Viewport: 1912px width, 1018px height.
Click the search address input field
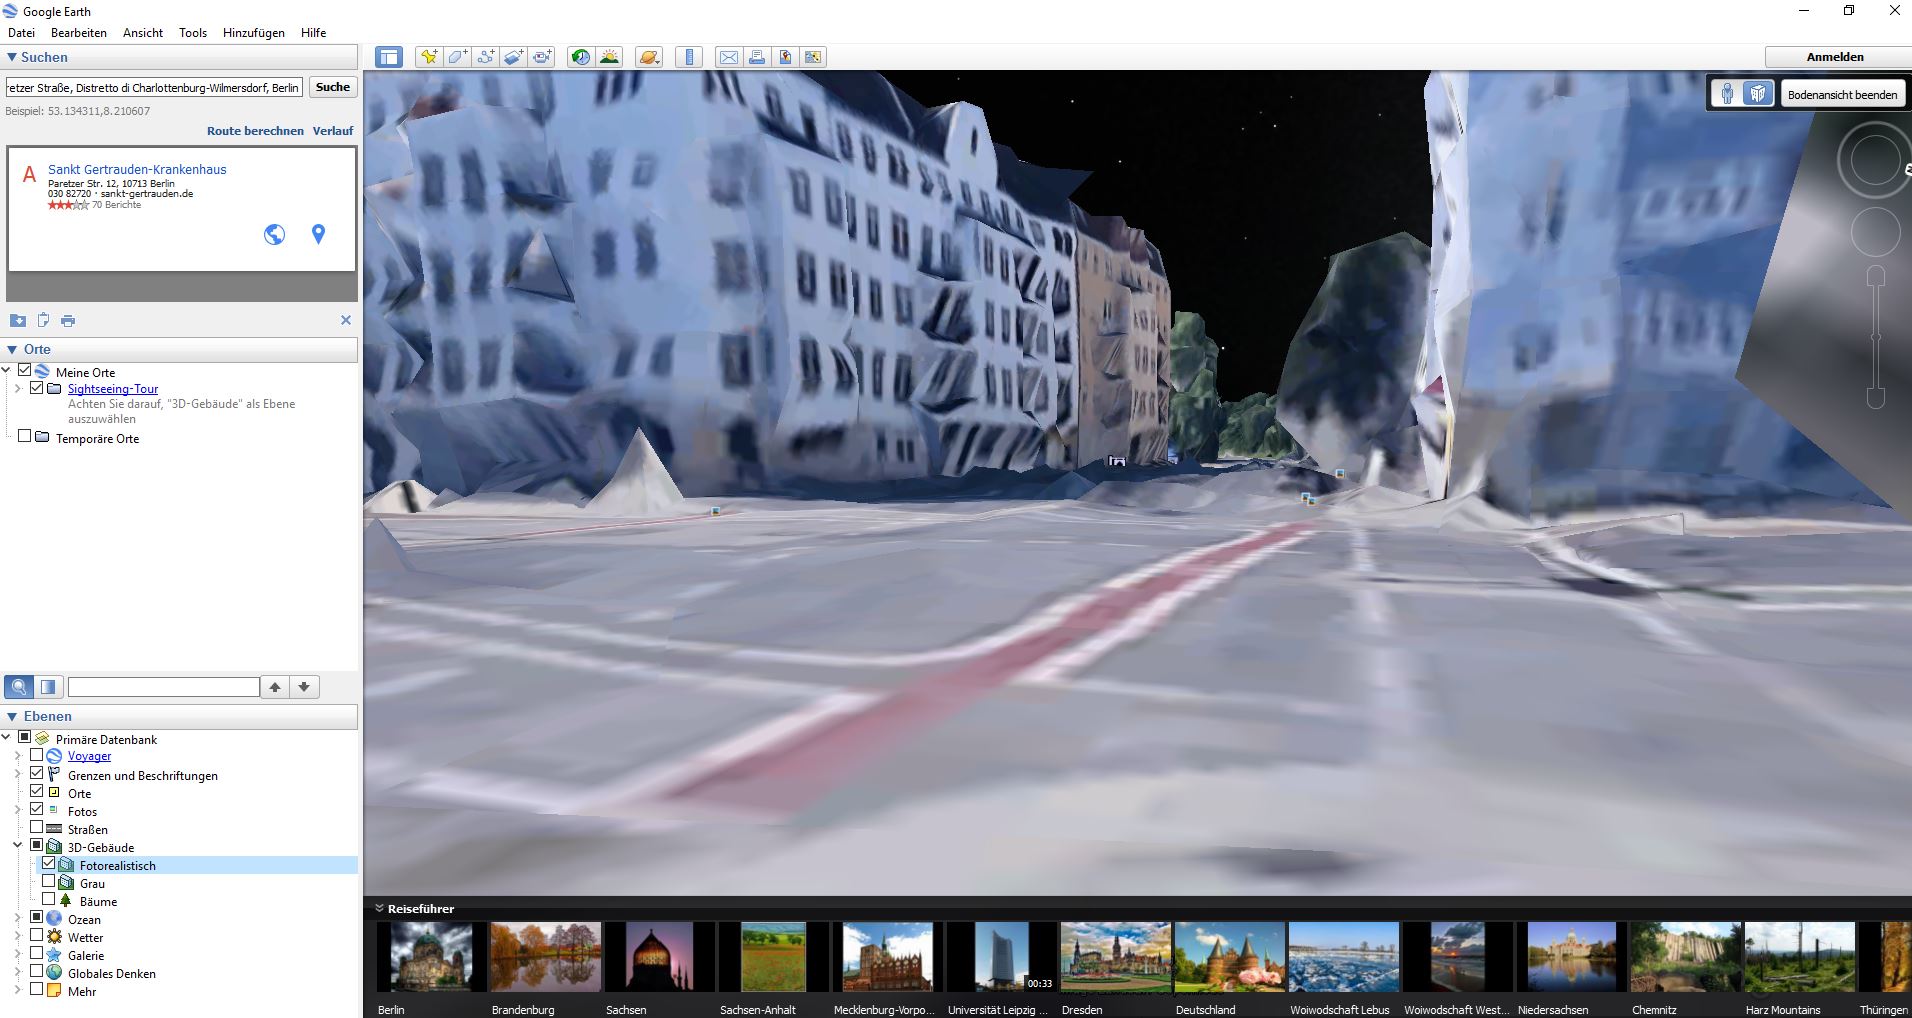point(154,88)
